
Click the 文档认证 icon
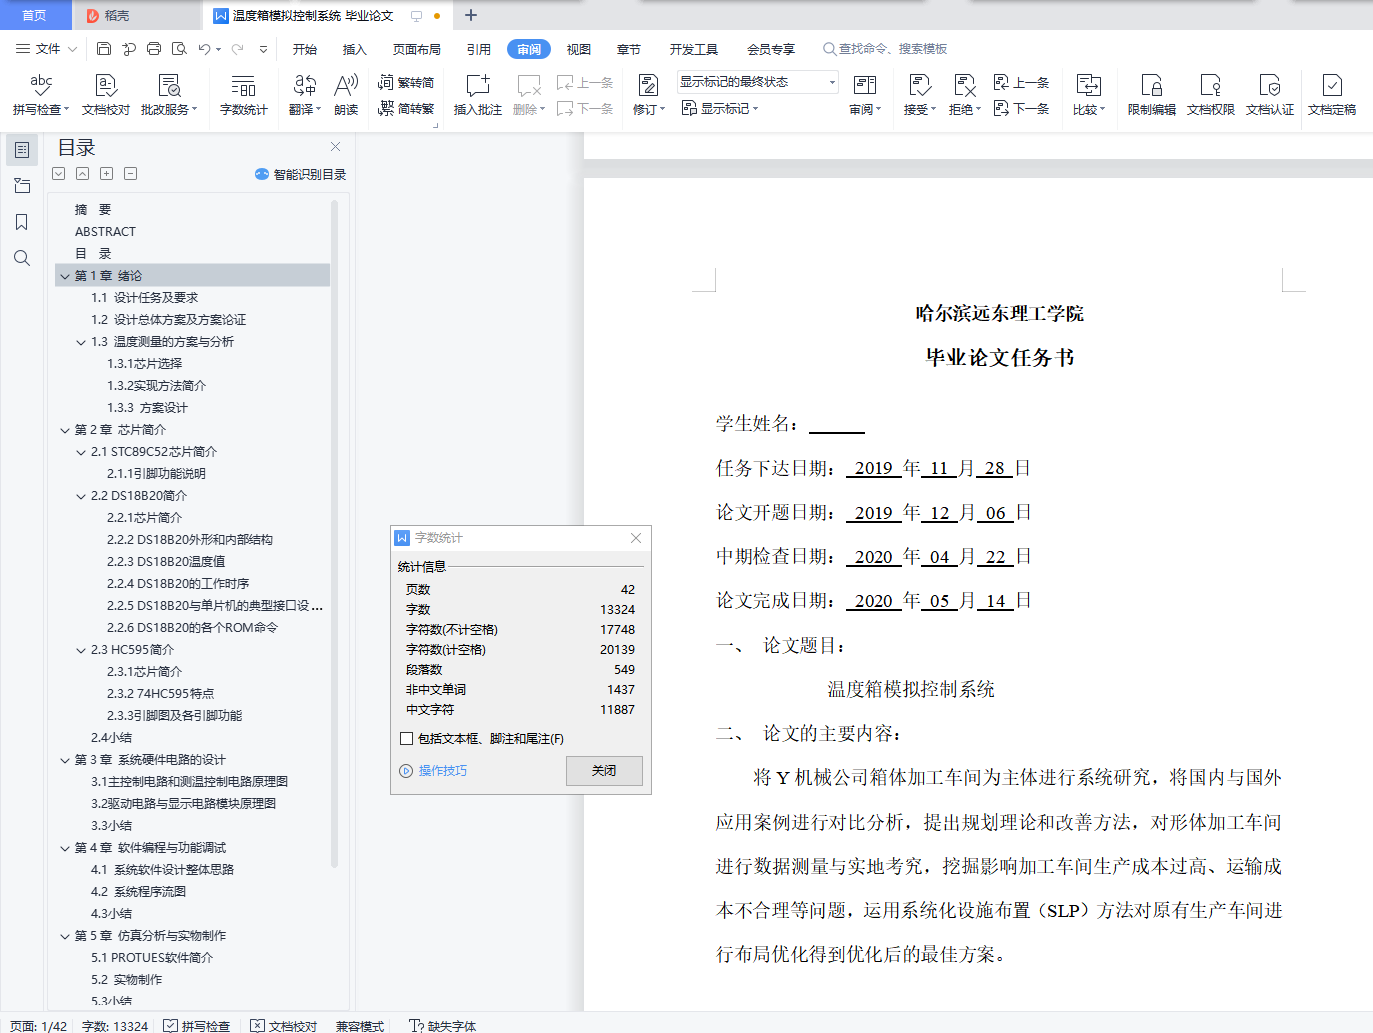(x=1270, y=95)
